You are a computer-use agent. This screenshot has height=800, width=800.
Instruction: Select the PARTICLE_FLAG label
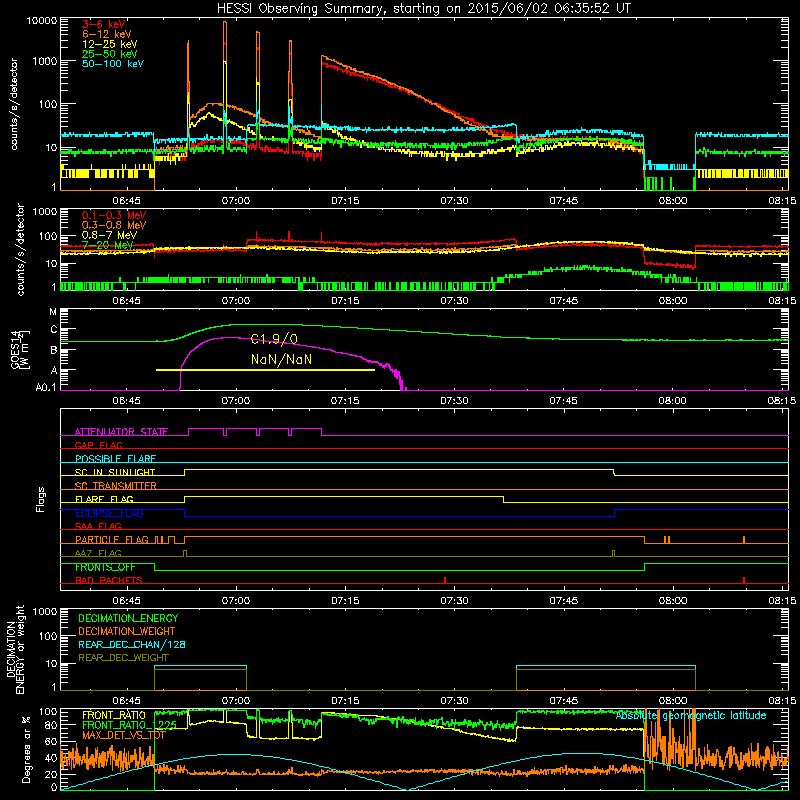tap(112, 540)
